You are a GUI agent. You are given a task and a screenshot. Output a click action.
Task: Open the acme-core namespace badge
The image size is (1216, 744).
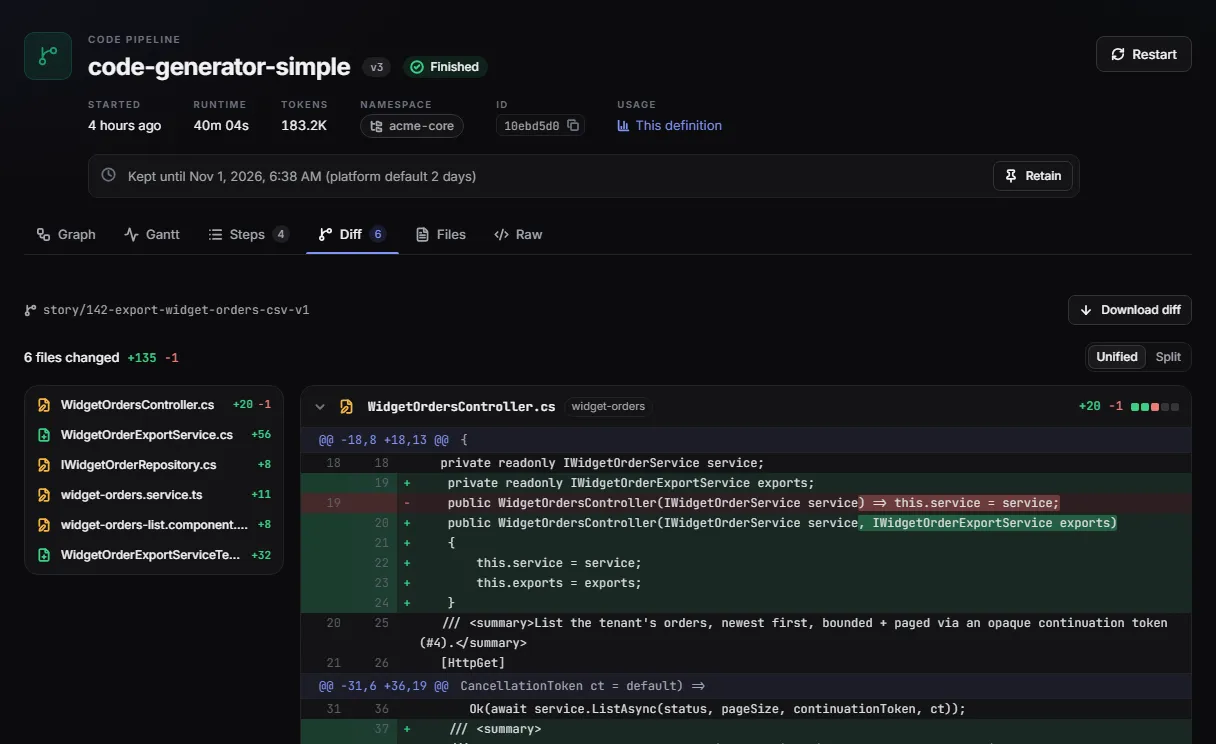pos(412,126)
